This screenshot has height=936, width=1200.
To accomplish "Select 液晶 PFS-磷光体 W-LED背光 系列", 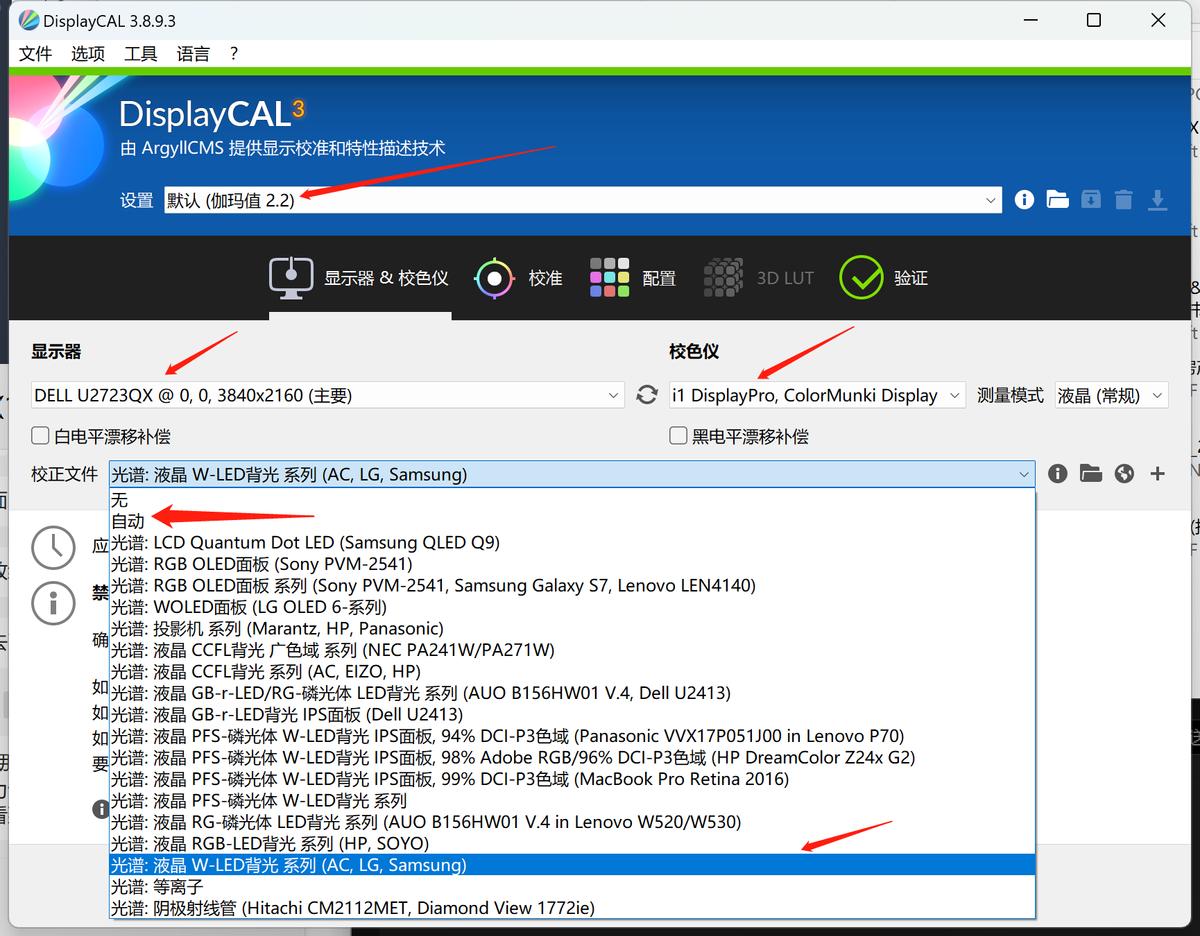I will pos(572,801).
